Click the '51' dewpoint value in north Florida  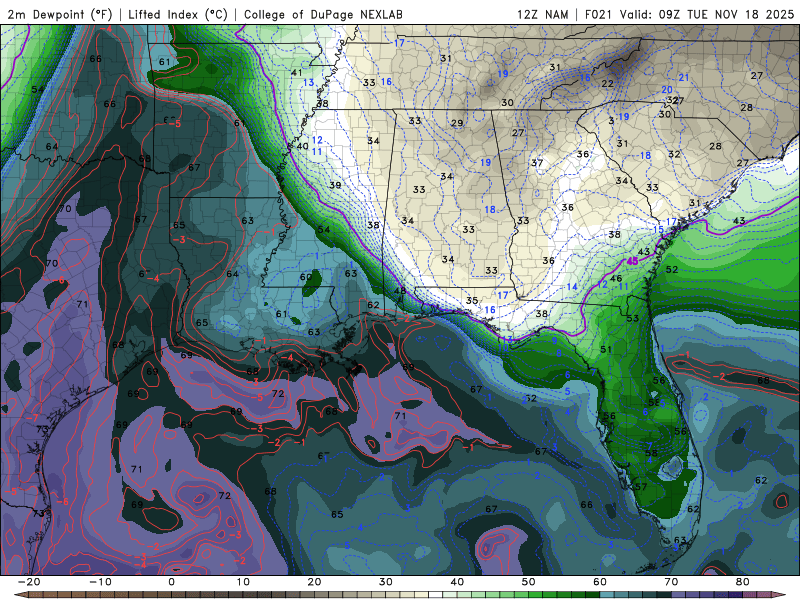(x=606, y=349)
